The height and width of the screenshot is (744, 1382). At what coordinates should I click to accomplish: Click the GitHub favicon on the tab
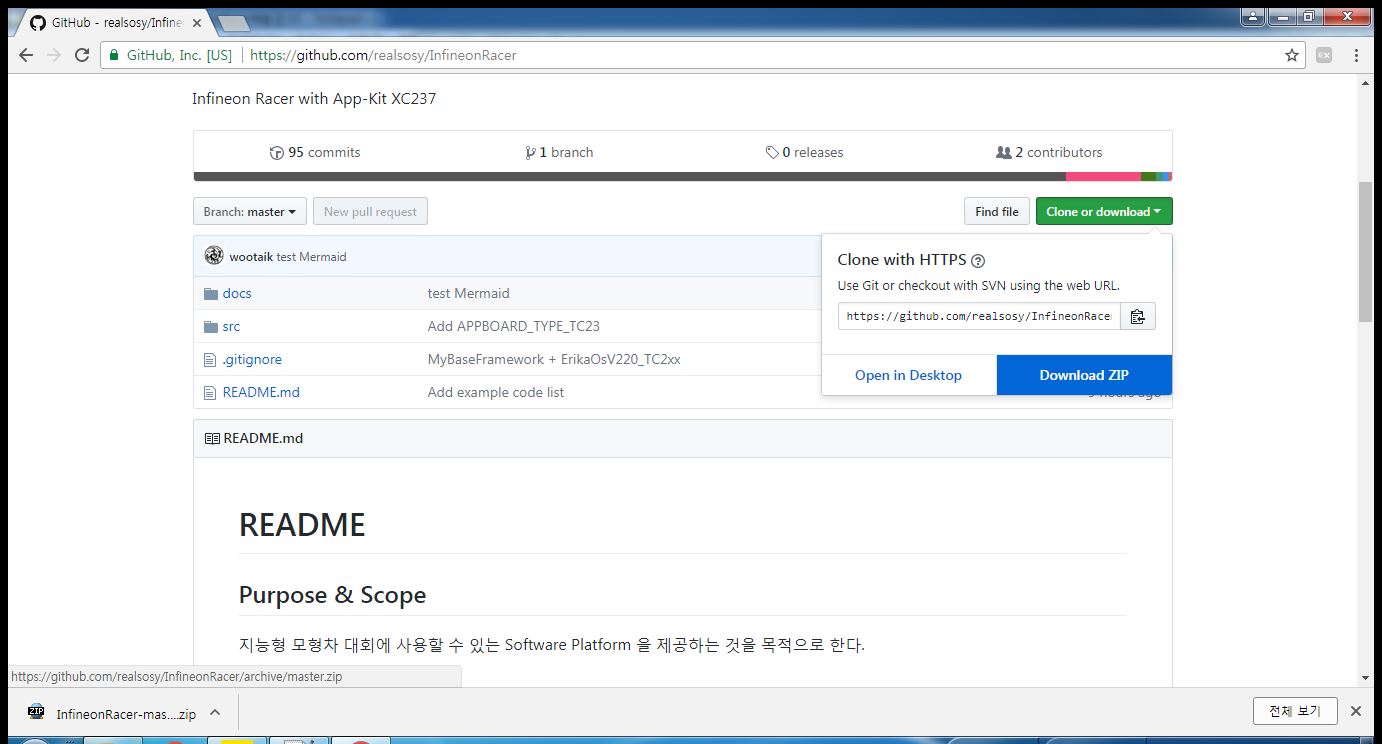[38, 22]
